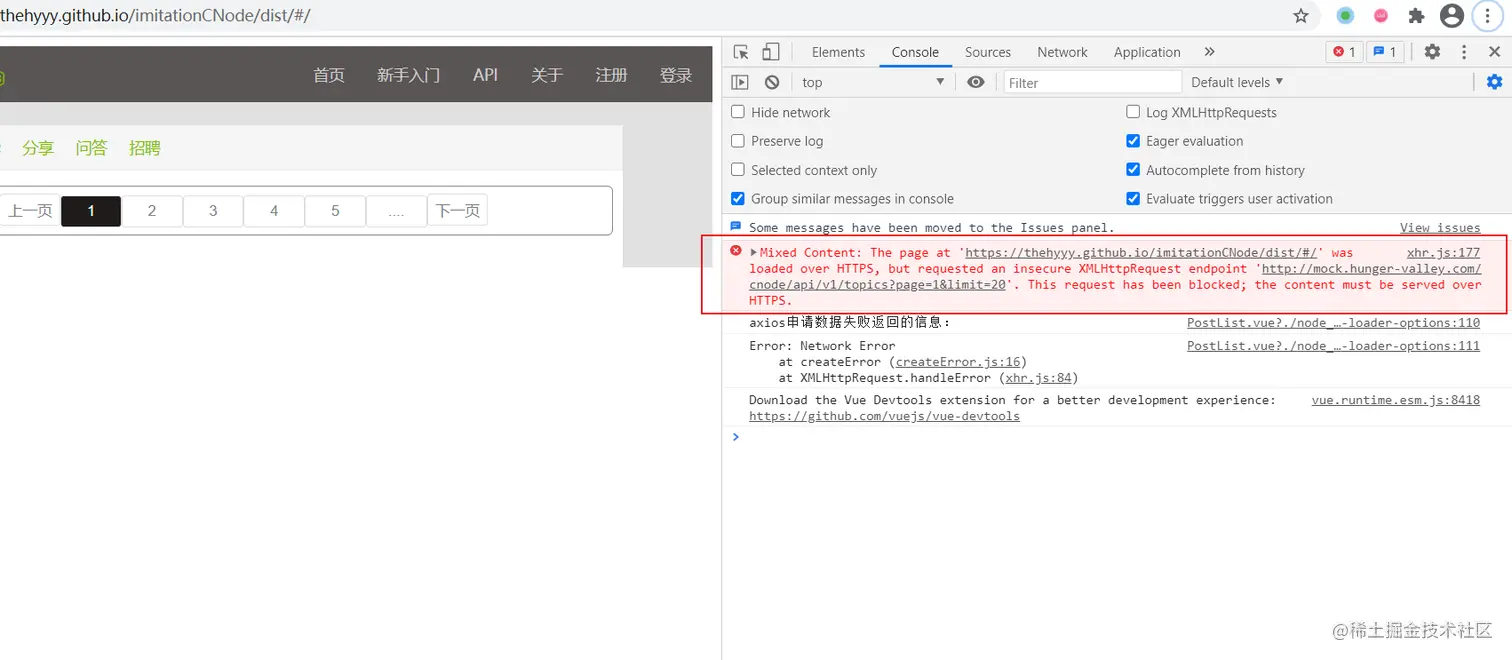Disable Autocomplete from history checkbox

tap(1133, 170)
